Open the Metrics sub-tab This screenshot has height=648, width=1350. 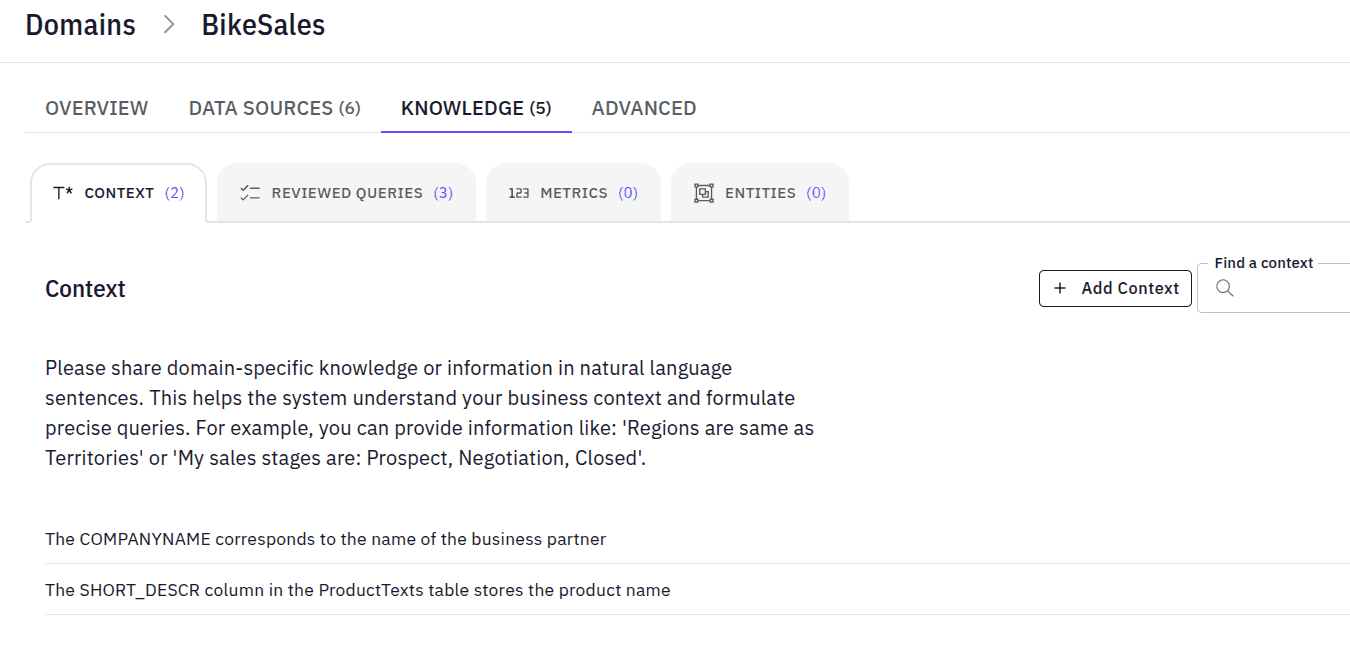coord(573,192)
